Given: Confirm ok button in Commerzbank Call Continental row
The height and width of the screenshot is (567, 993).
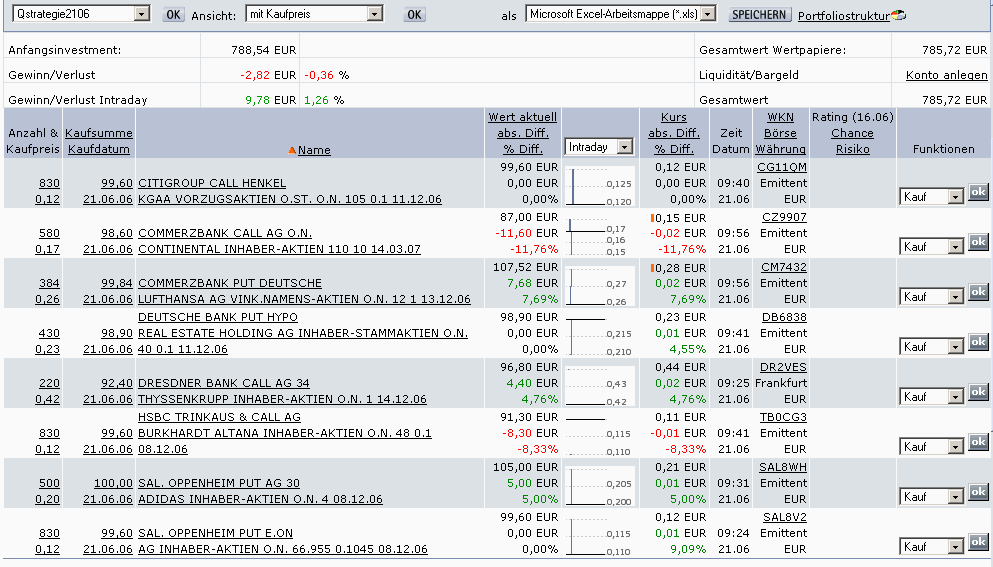Looking at the screenshot, I should pos(978,242).
